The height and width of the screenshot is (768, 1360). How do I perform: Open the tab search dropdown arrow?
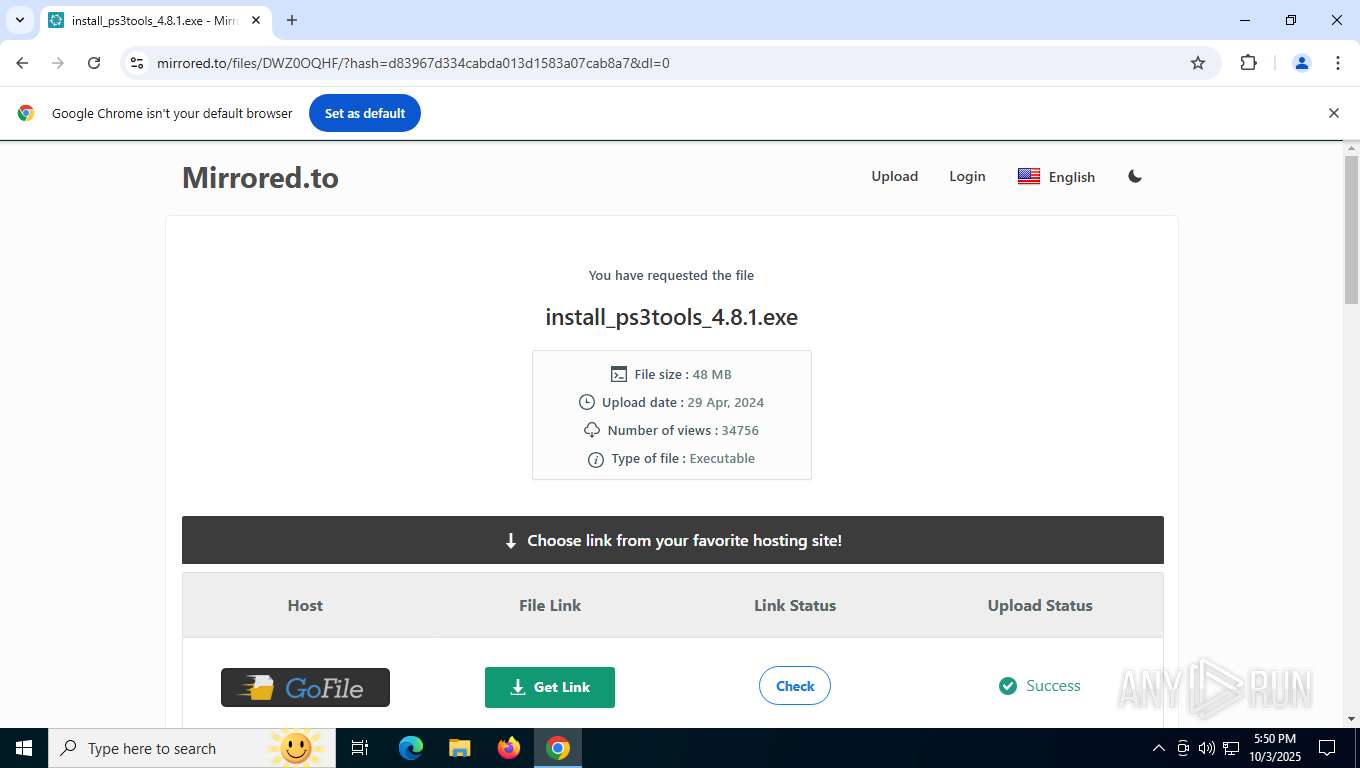19,20
